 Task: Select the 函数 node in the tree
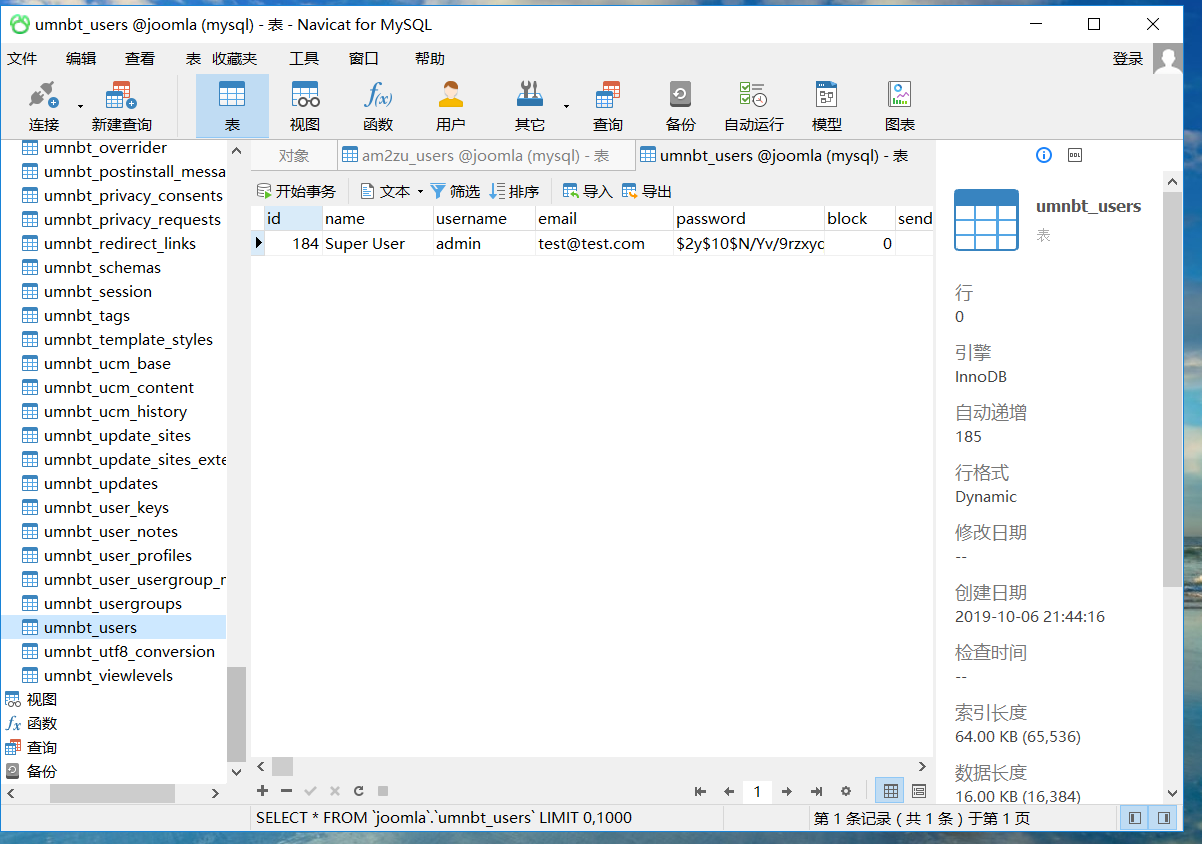42,723
